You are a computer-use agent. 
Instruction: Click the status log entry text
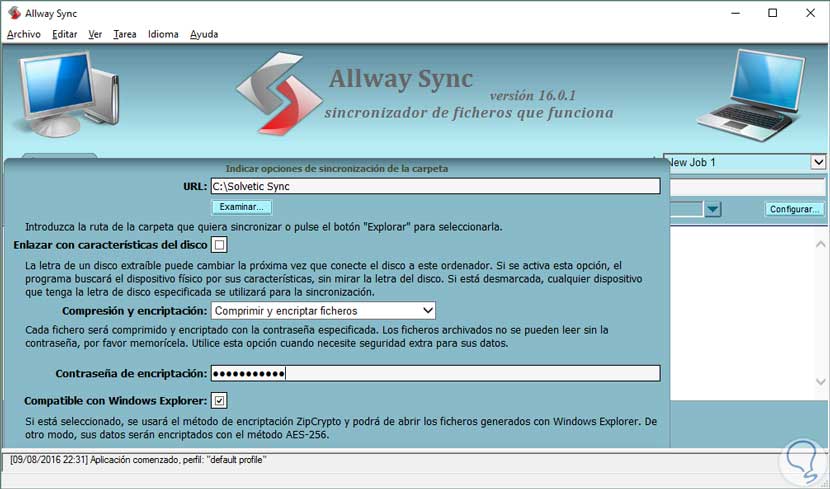pyautogui.click(x=138, y=460)
